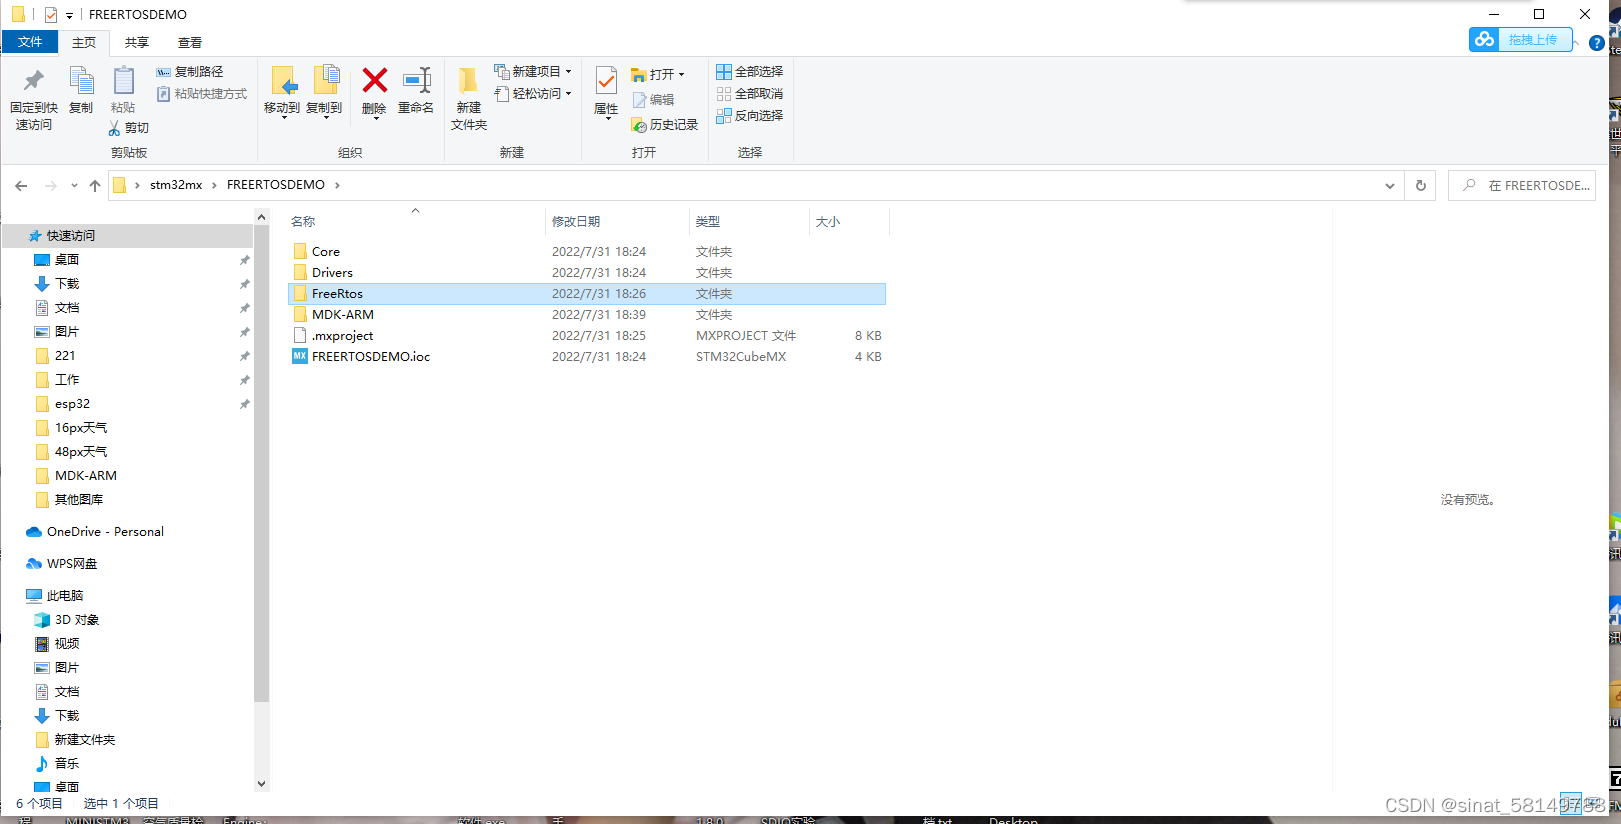Click Select all (全部选择)

click(750, 72)
